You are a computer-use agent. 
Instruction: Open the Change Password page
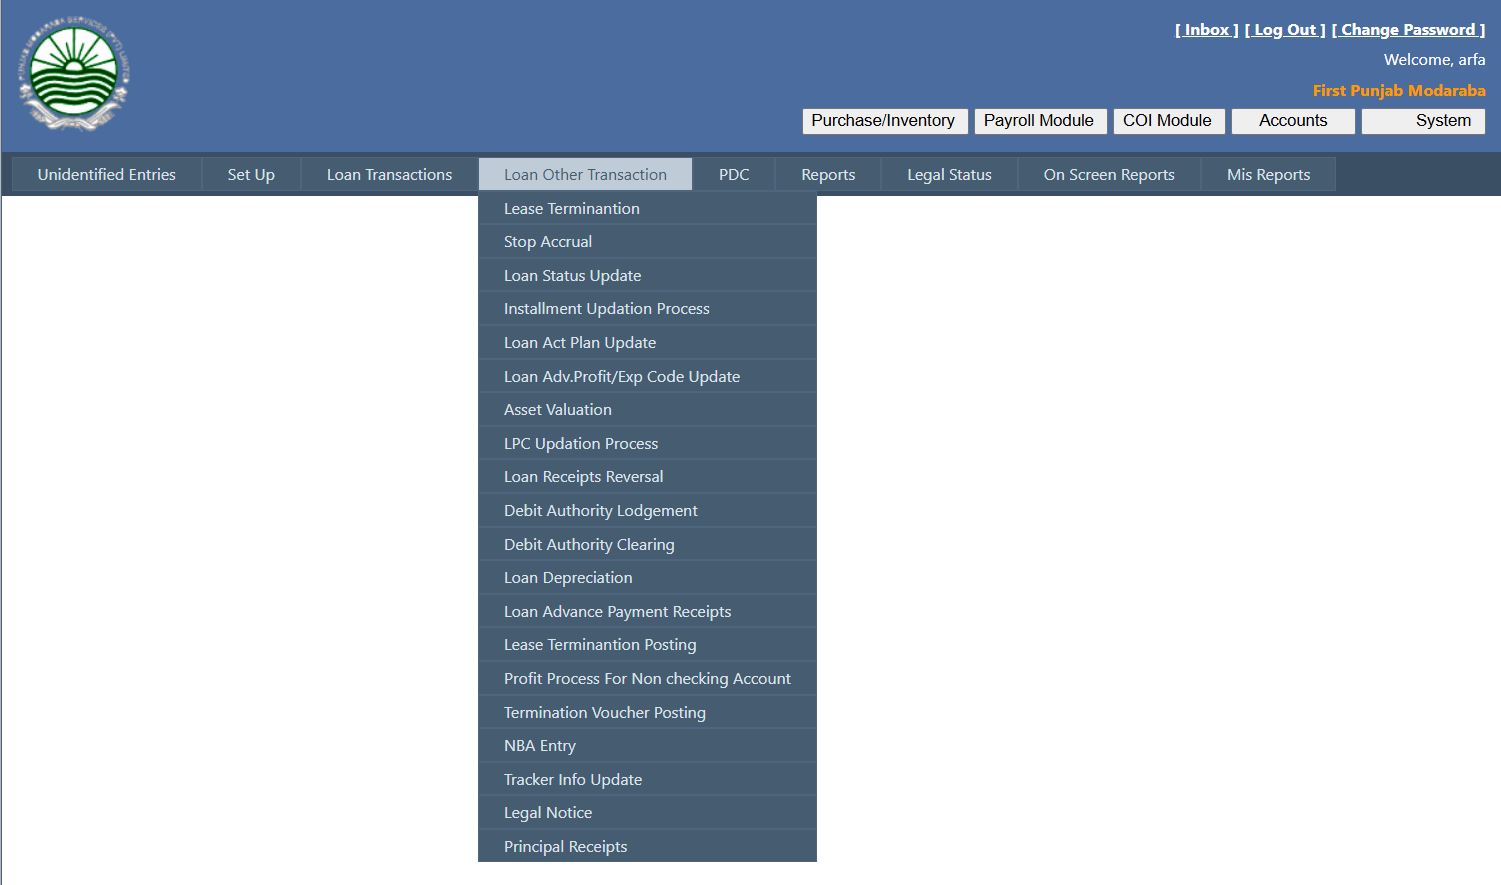pos(1409,29)
